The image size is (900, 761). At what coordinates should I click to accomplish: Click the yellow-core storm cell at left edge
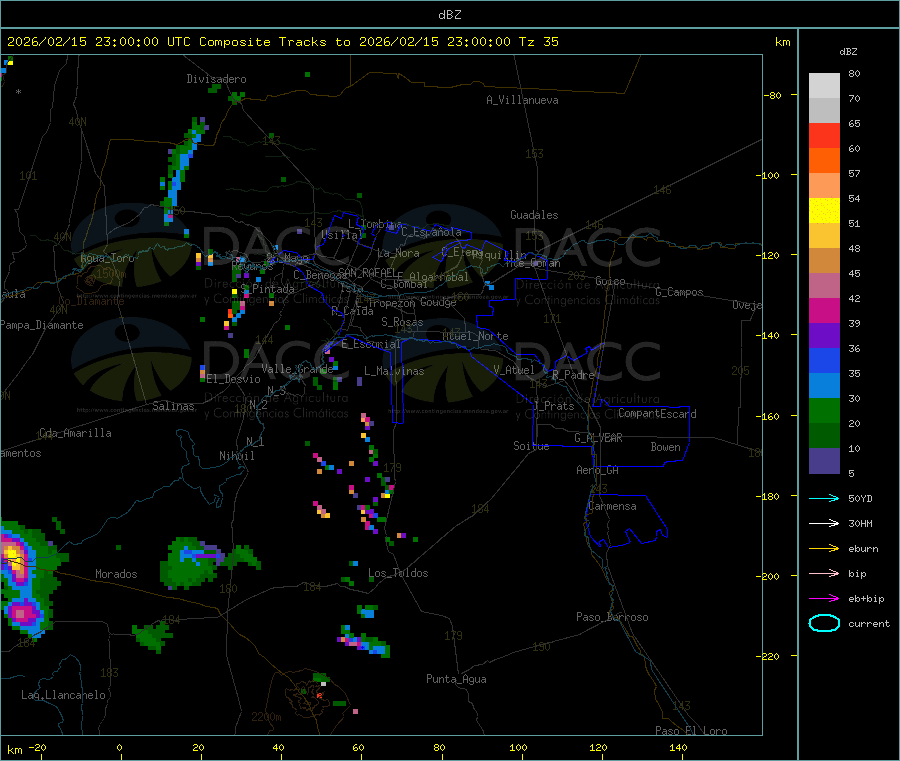point(13,558)
